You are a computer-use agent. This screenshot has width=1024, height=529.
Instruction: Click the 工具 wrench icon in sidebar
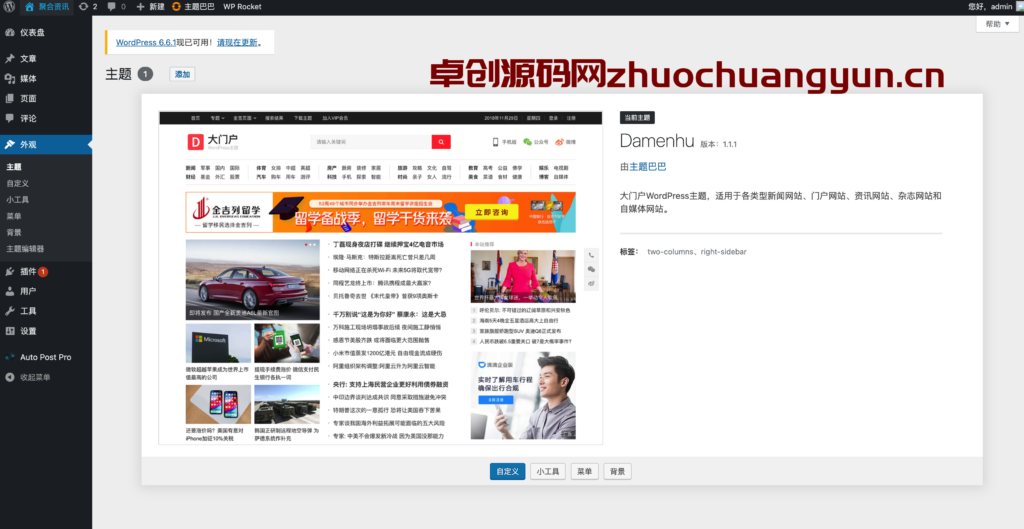(10, 311)
